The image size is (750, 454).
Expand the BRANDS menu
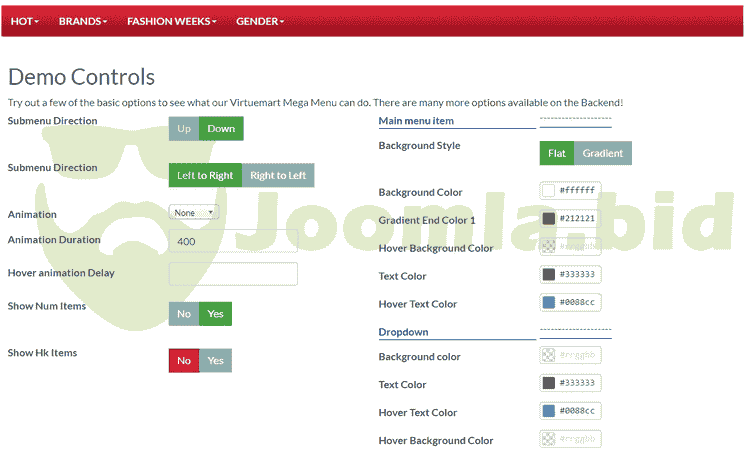82,21
